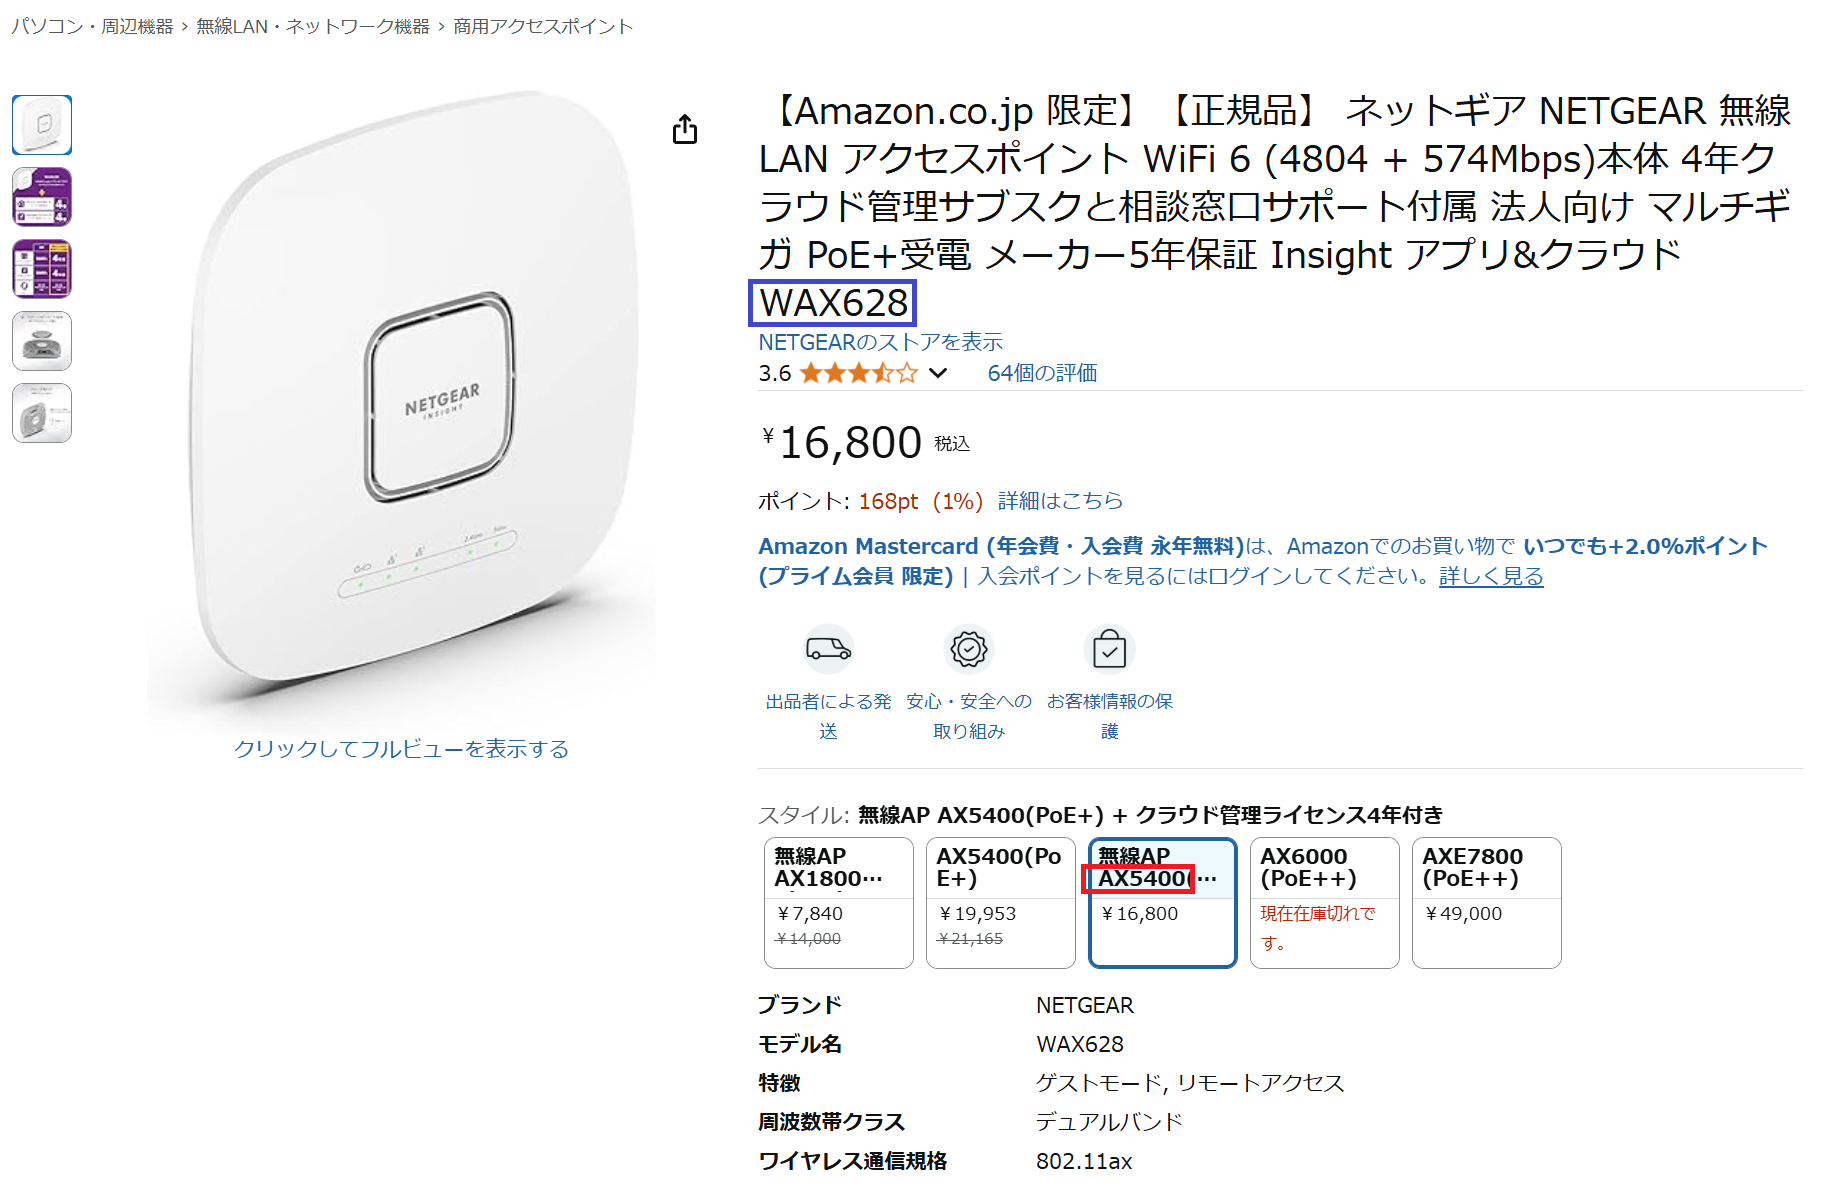Open the 商用アクセスポイント breadcrumb
1821x1188 pixels.
[543, 26]
